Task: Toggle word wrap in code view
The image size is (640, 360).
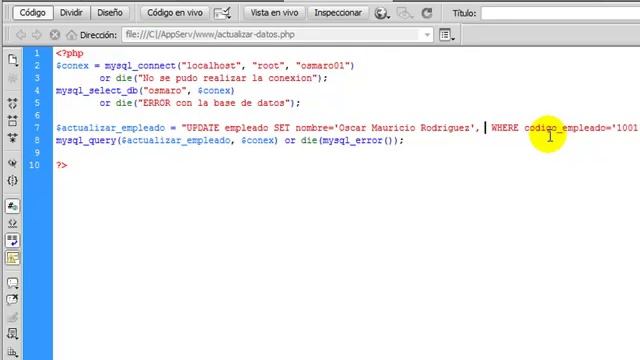Action: [13, 240]
